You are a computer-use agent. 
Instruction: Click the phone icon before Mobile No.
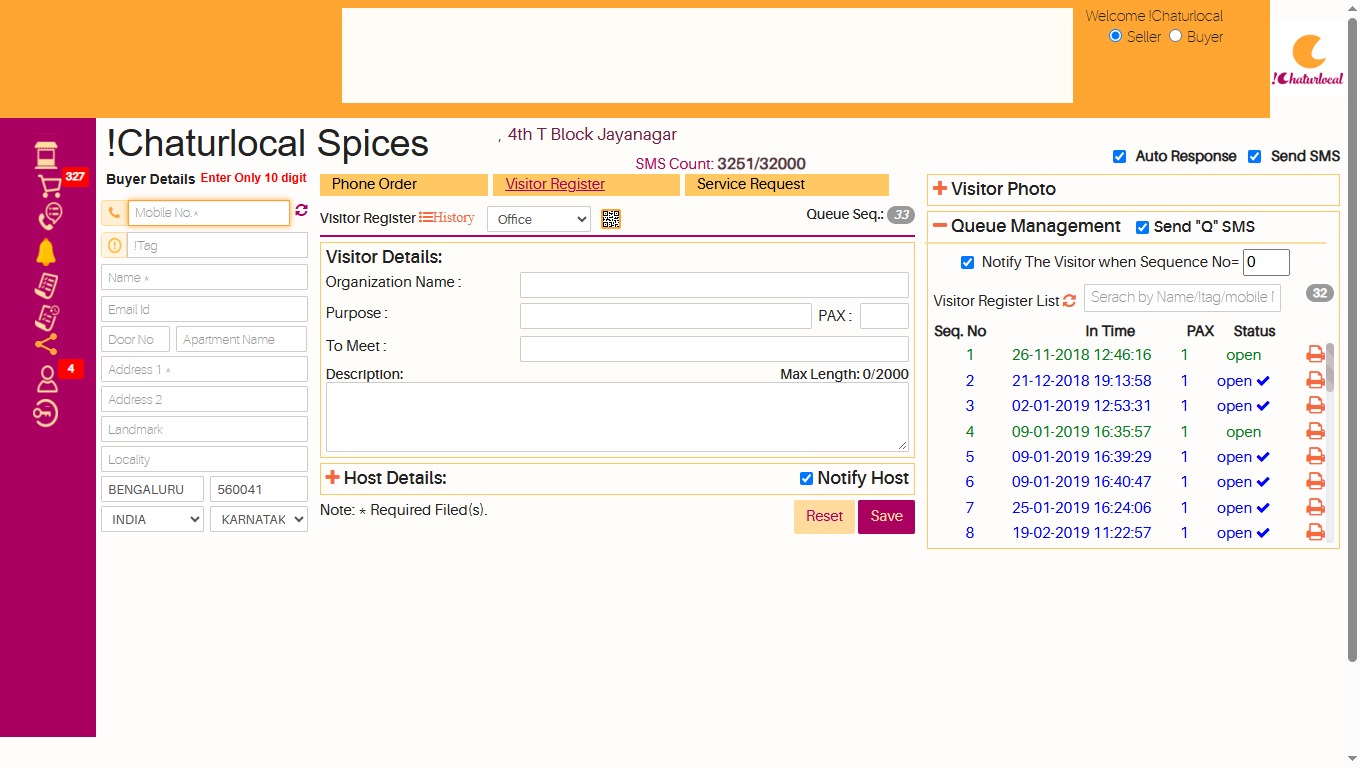114,213
